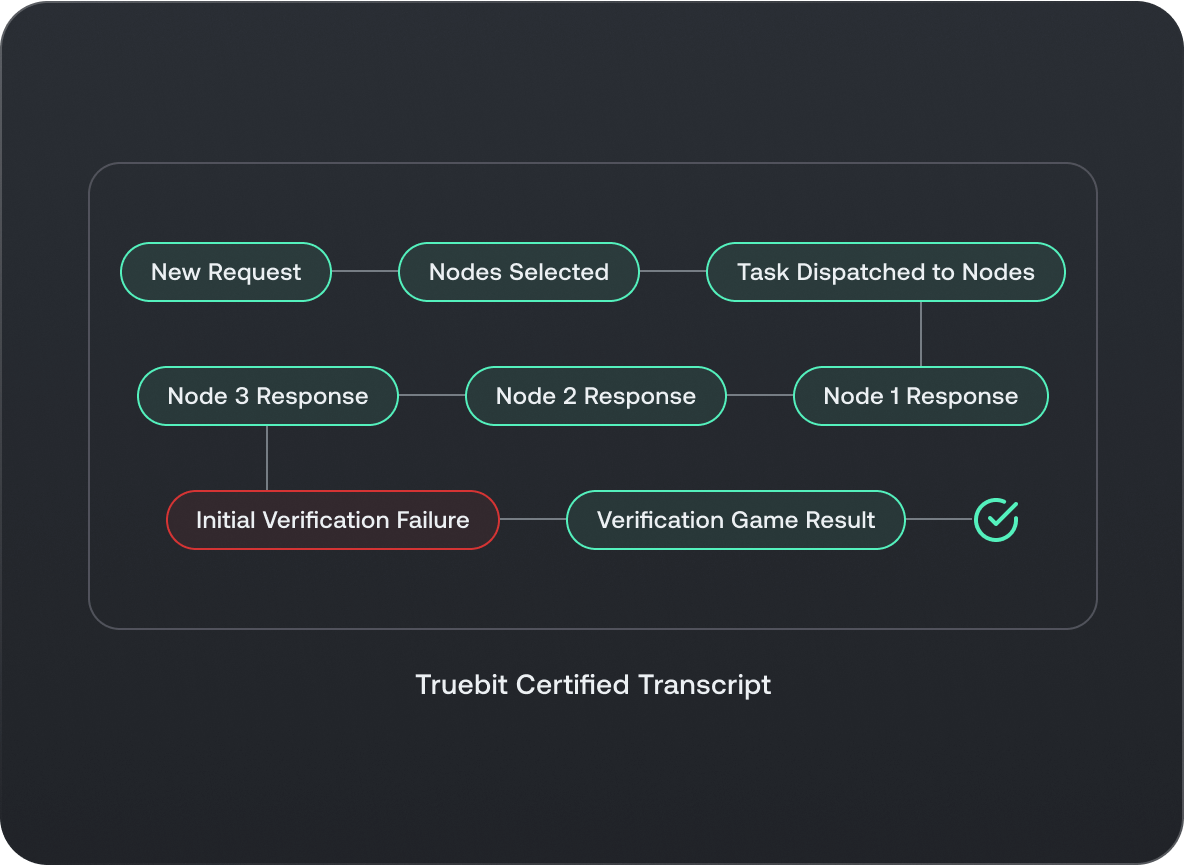Click the green verification success checkmark icon
Screen dimensions: 1184x865
(x=996, y=520)
